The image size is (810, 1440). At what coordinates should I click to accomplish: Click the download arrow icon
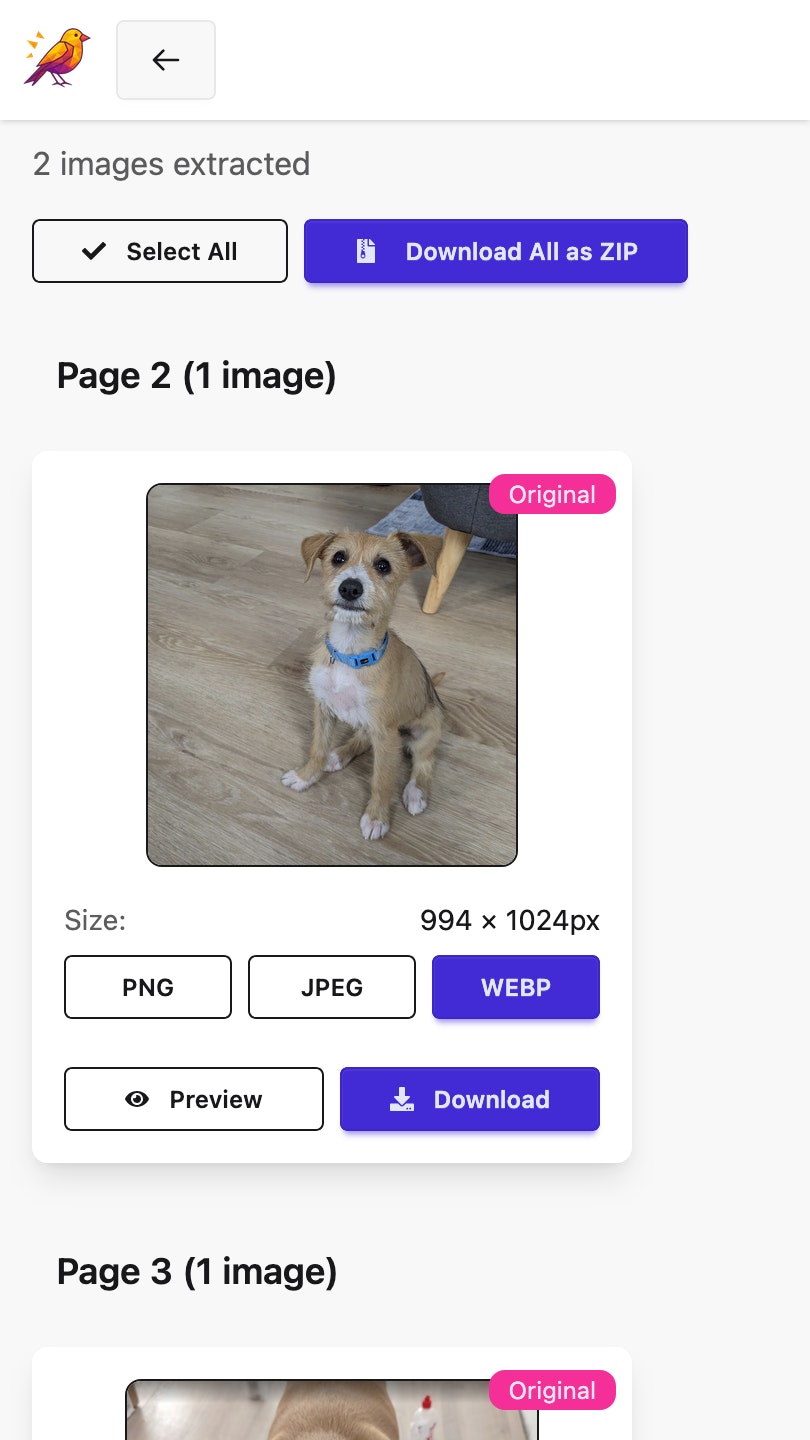(x=401, y=1099)
